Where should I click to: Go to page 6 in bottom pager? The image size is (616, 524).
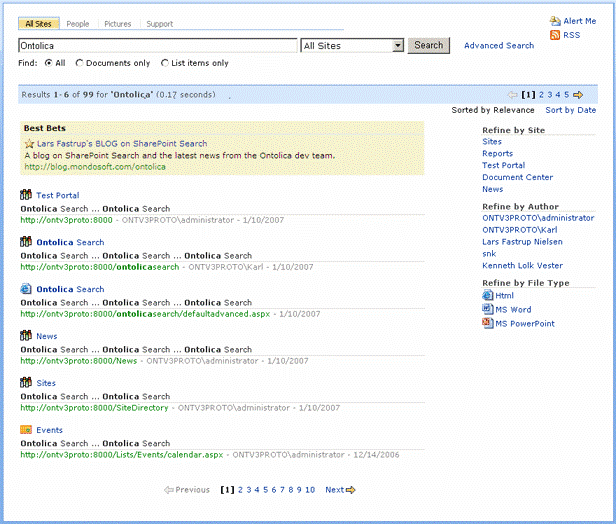coord(274,490)
